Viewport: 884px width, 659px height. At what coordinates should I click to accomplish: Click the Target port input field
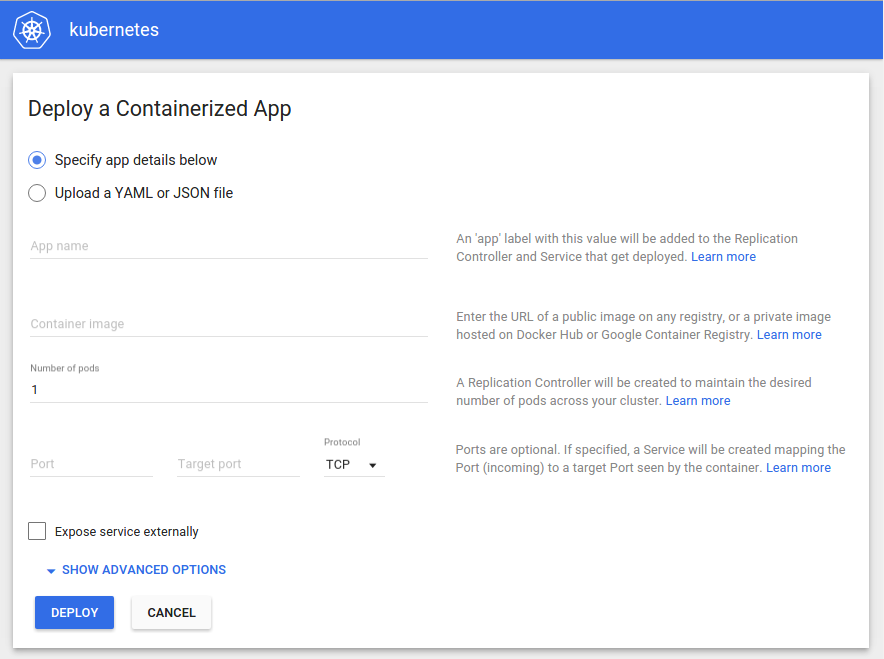pyautogui.click(x=238, y=463)
